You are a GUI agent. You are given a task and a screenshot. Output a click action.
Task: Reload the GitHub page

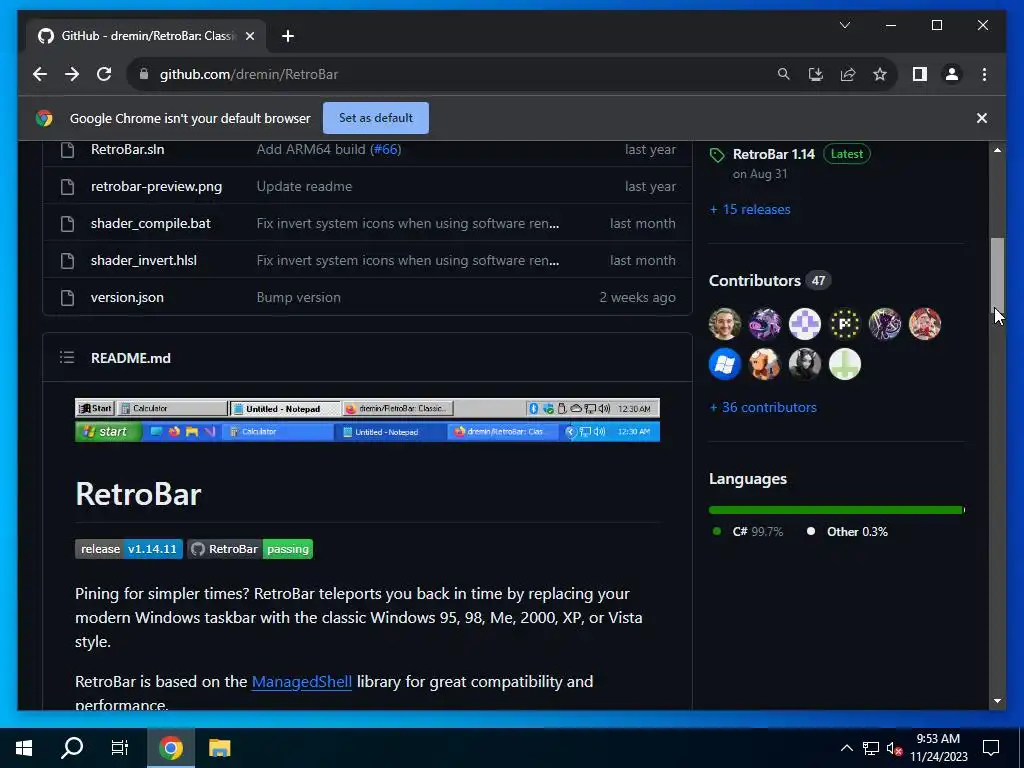(x=104, y=74)
